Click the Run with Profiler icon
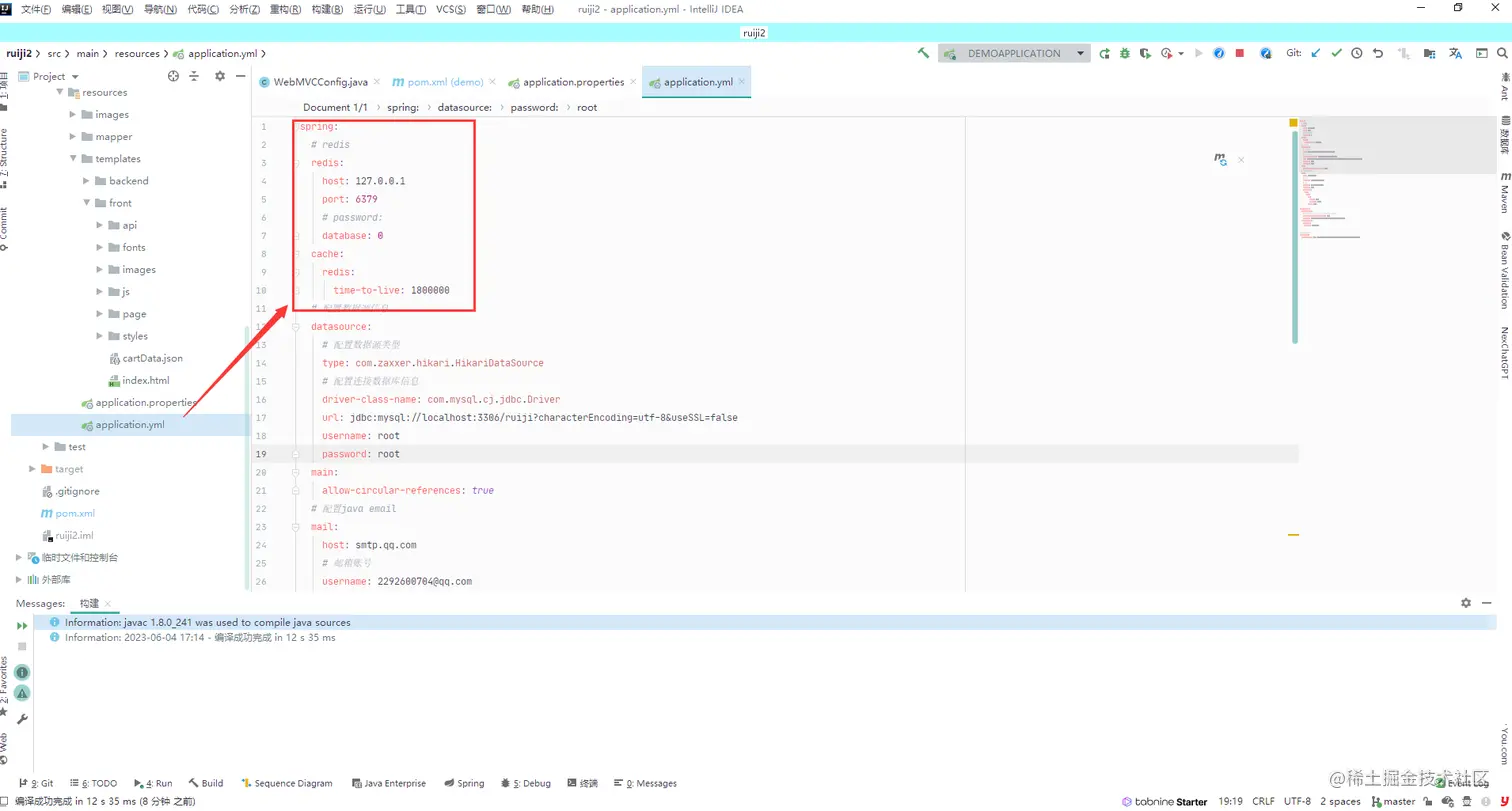 (1167, 54)
